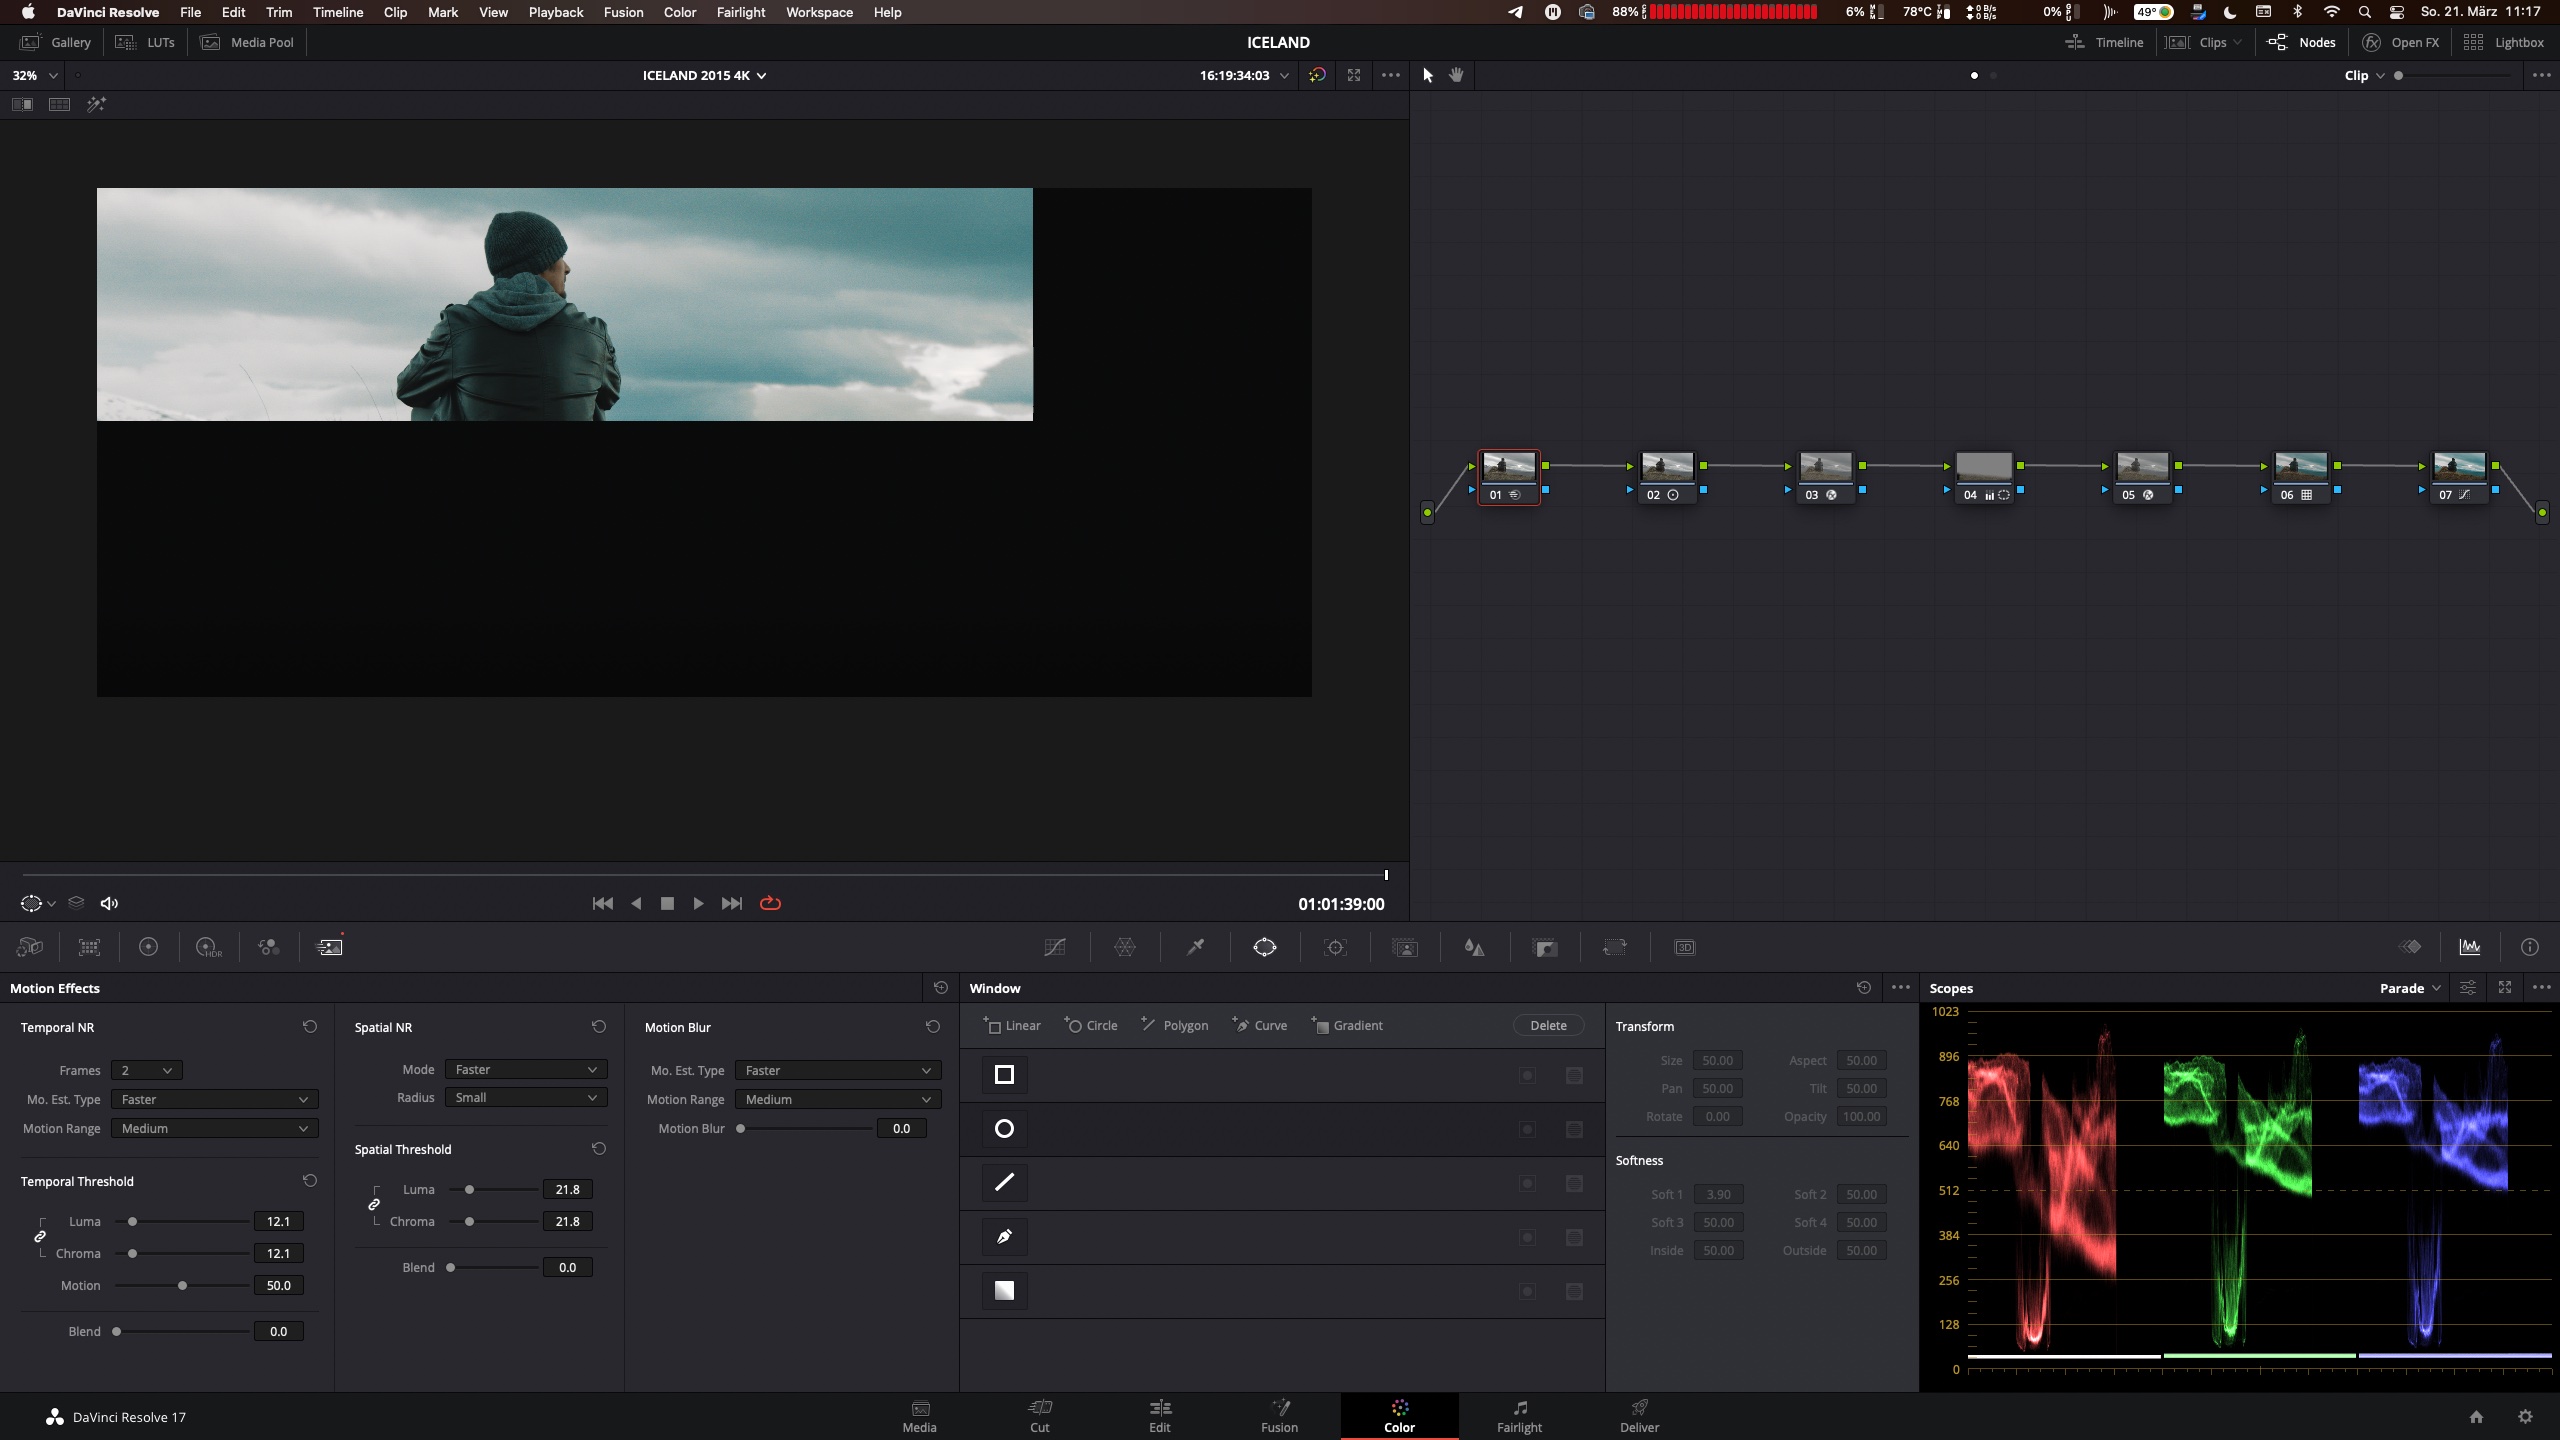Toggle the Nodes panel button

(2302, 42)
